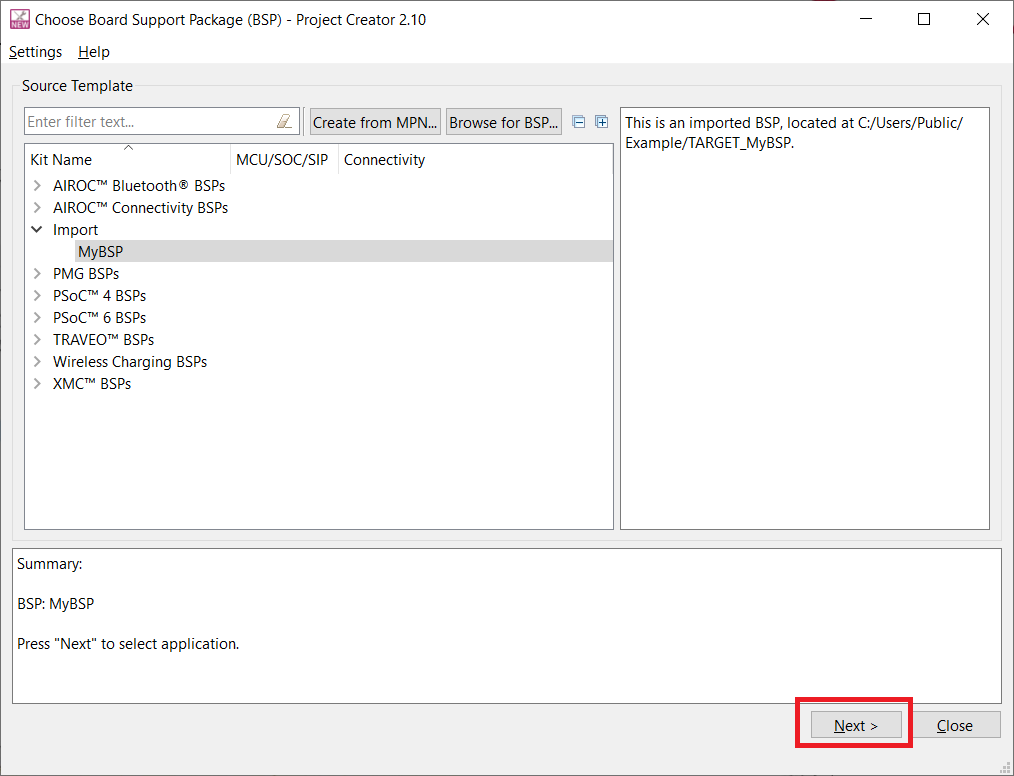Expand AIROC Connectivity BSPs group
The image size is (1014, 776).
pos(38,208)
